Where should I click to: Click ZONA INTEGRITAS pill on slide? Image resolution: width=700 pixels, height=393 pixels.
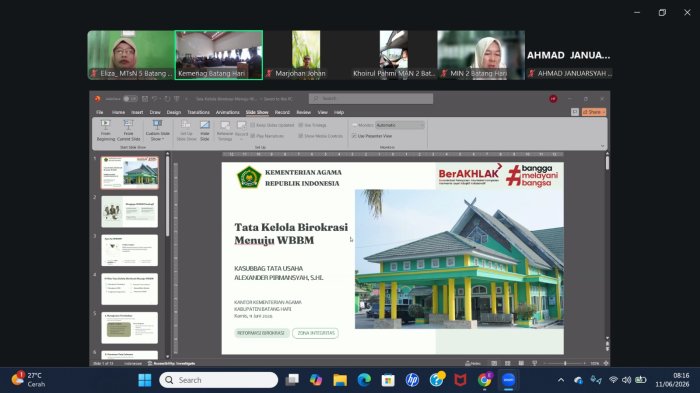coord(316,333)
